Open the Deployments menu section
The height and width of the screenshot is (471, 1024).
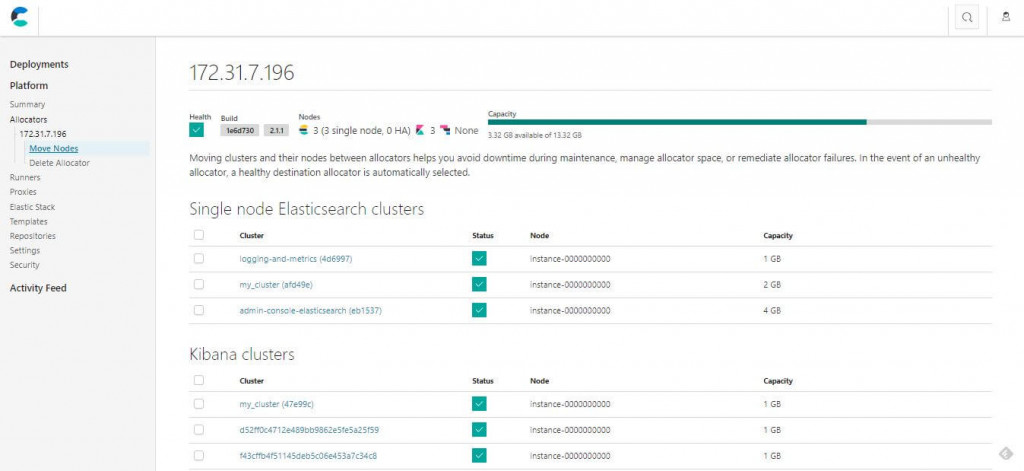(x=39, y=64)
